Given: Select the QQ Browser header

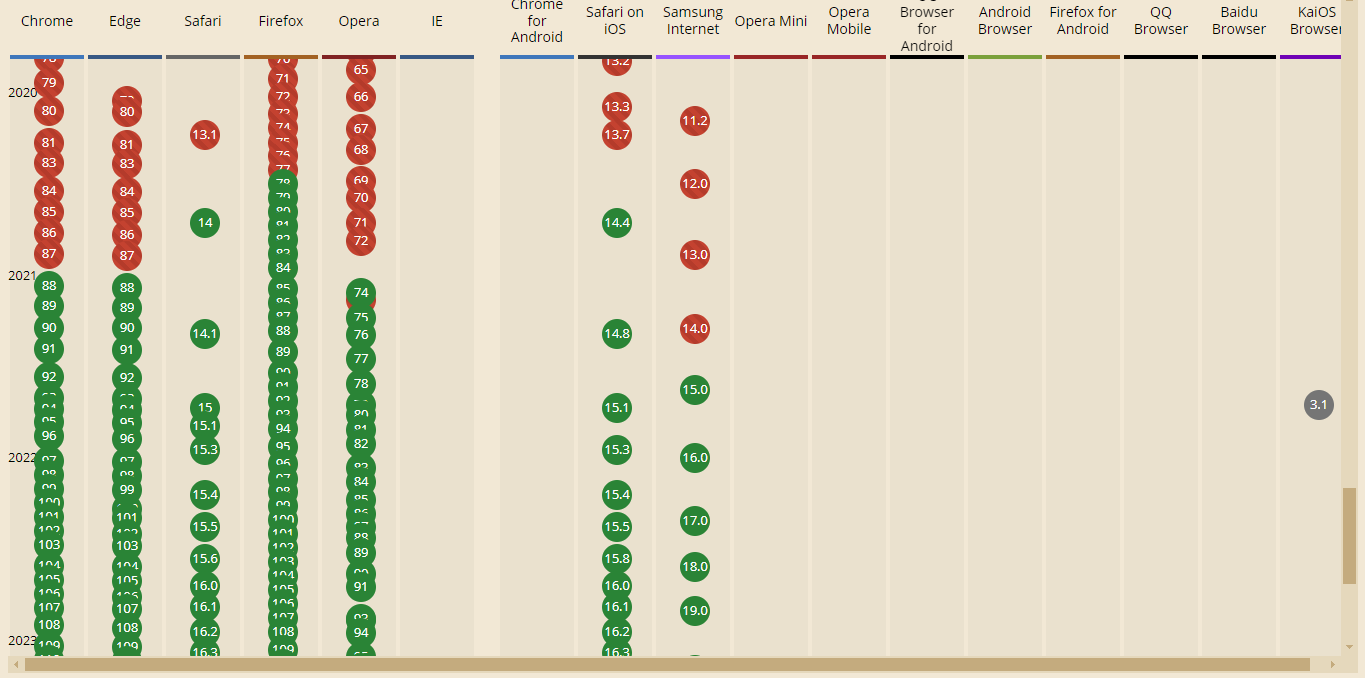Looking at the screenshot, I should 1161,21.
